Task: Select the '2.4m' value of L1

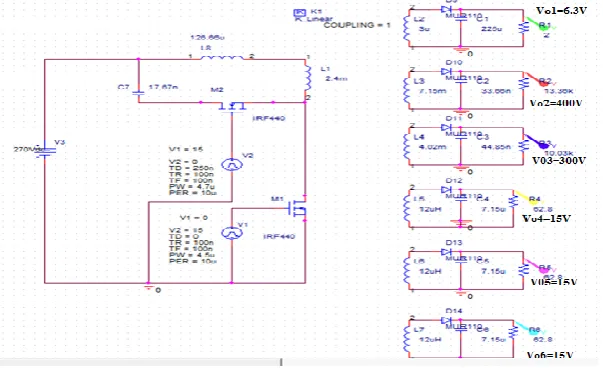Action: (x=336, y=78)
